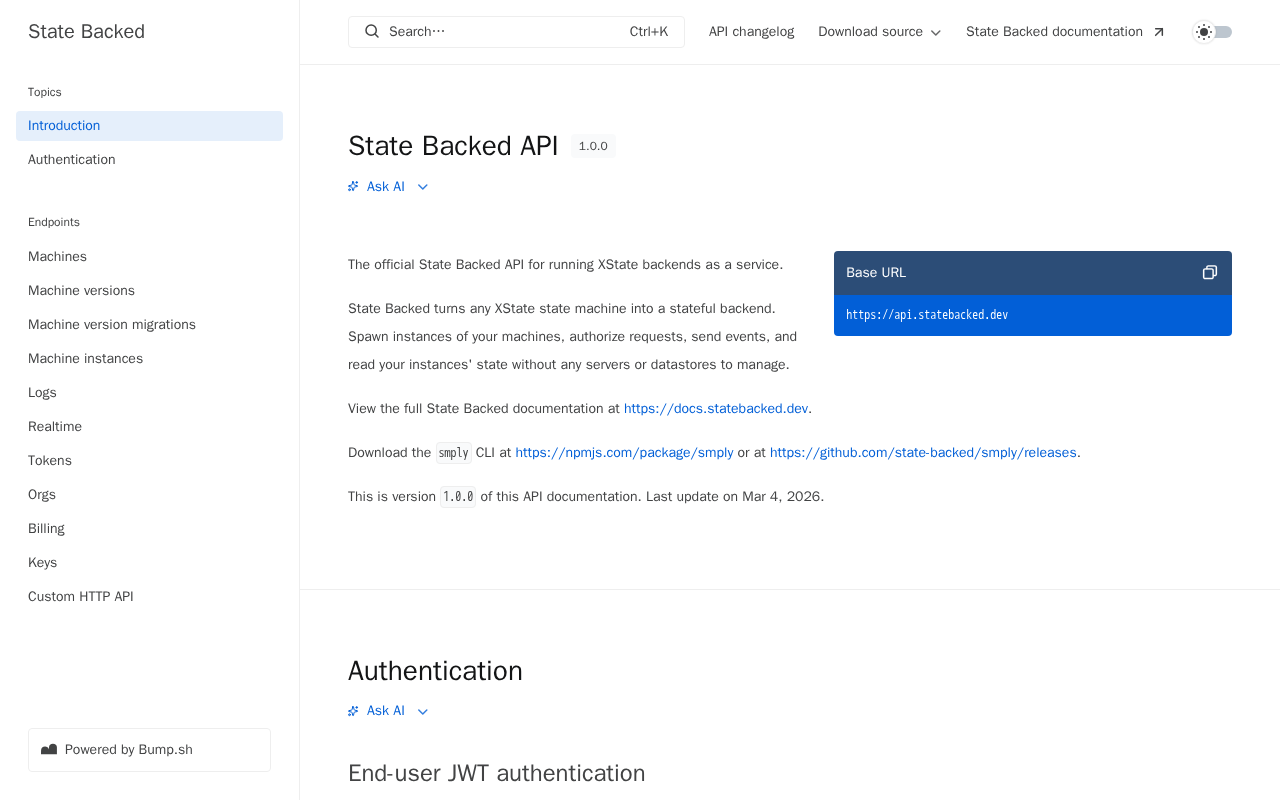Copy the Base URL with copy icon

[1209, 273]
